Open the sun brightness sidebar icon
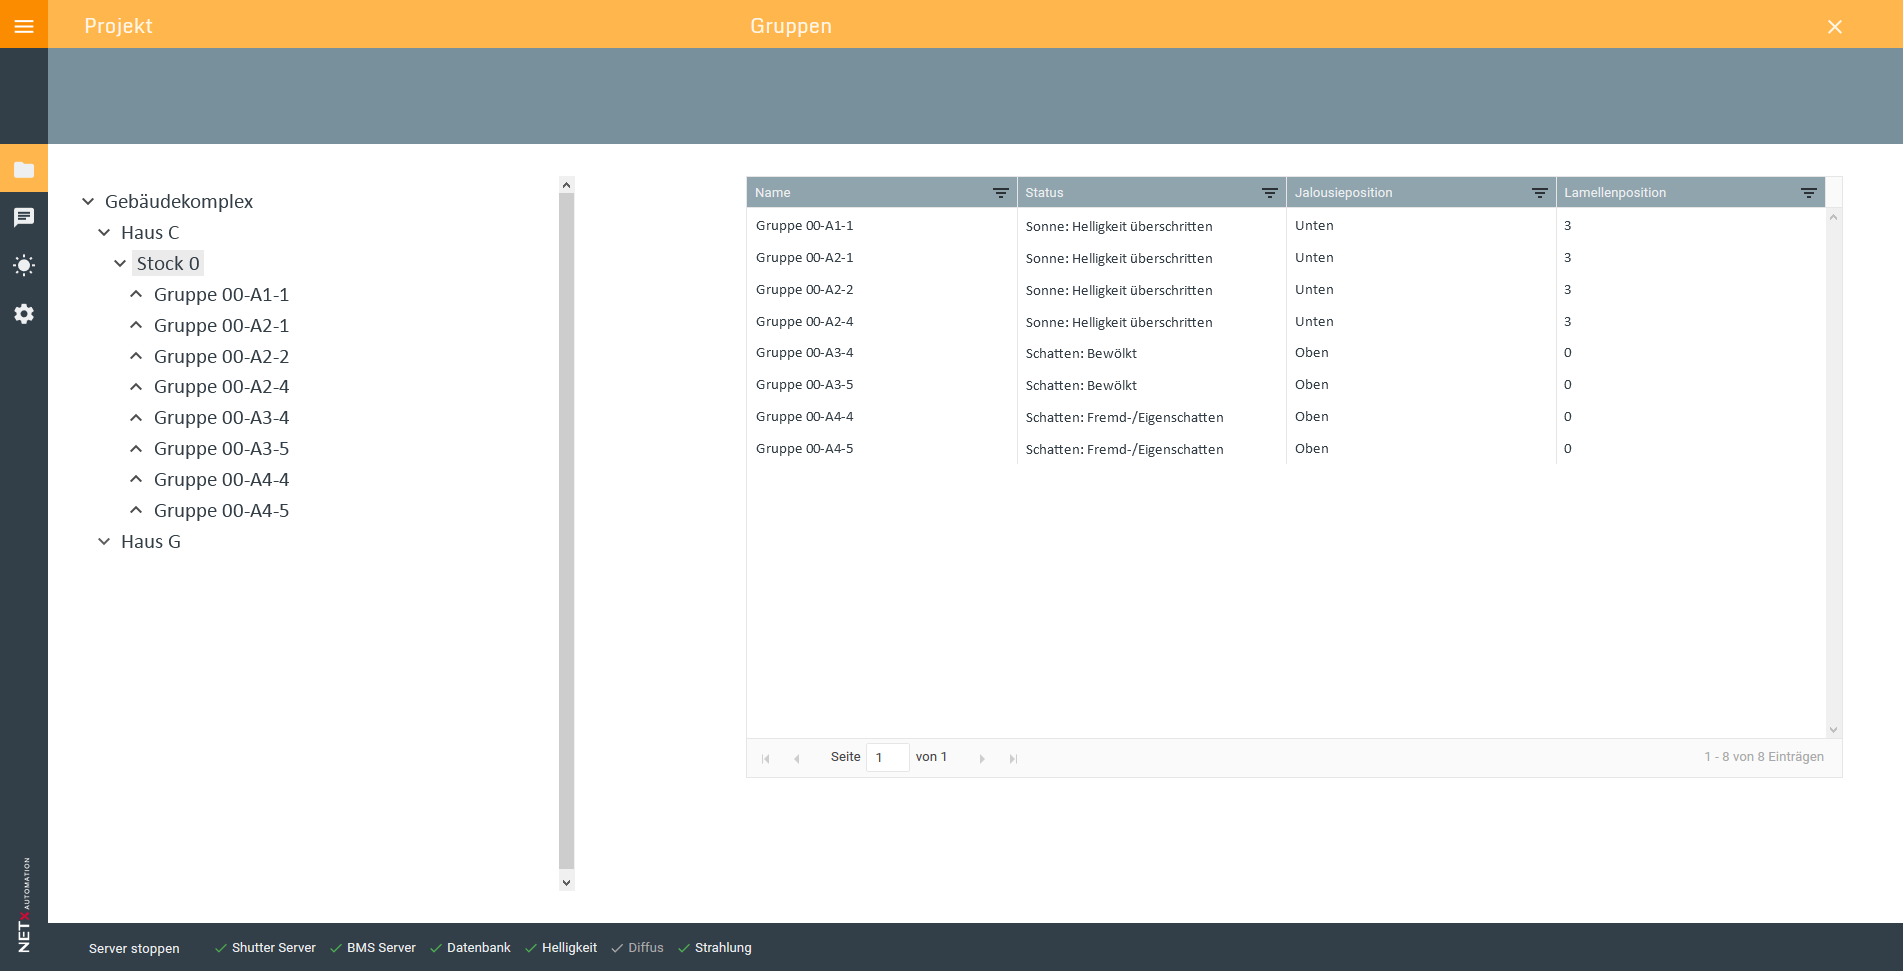Image resolution: width=1903 pixels, height=971 pixels. (24, 265)
